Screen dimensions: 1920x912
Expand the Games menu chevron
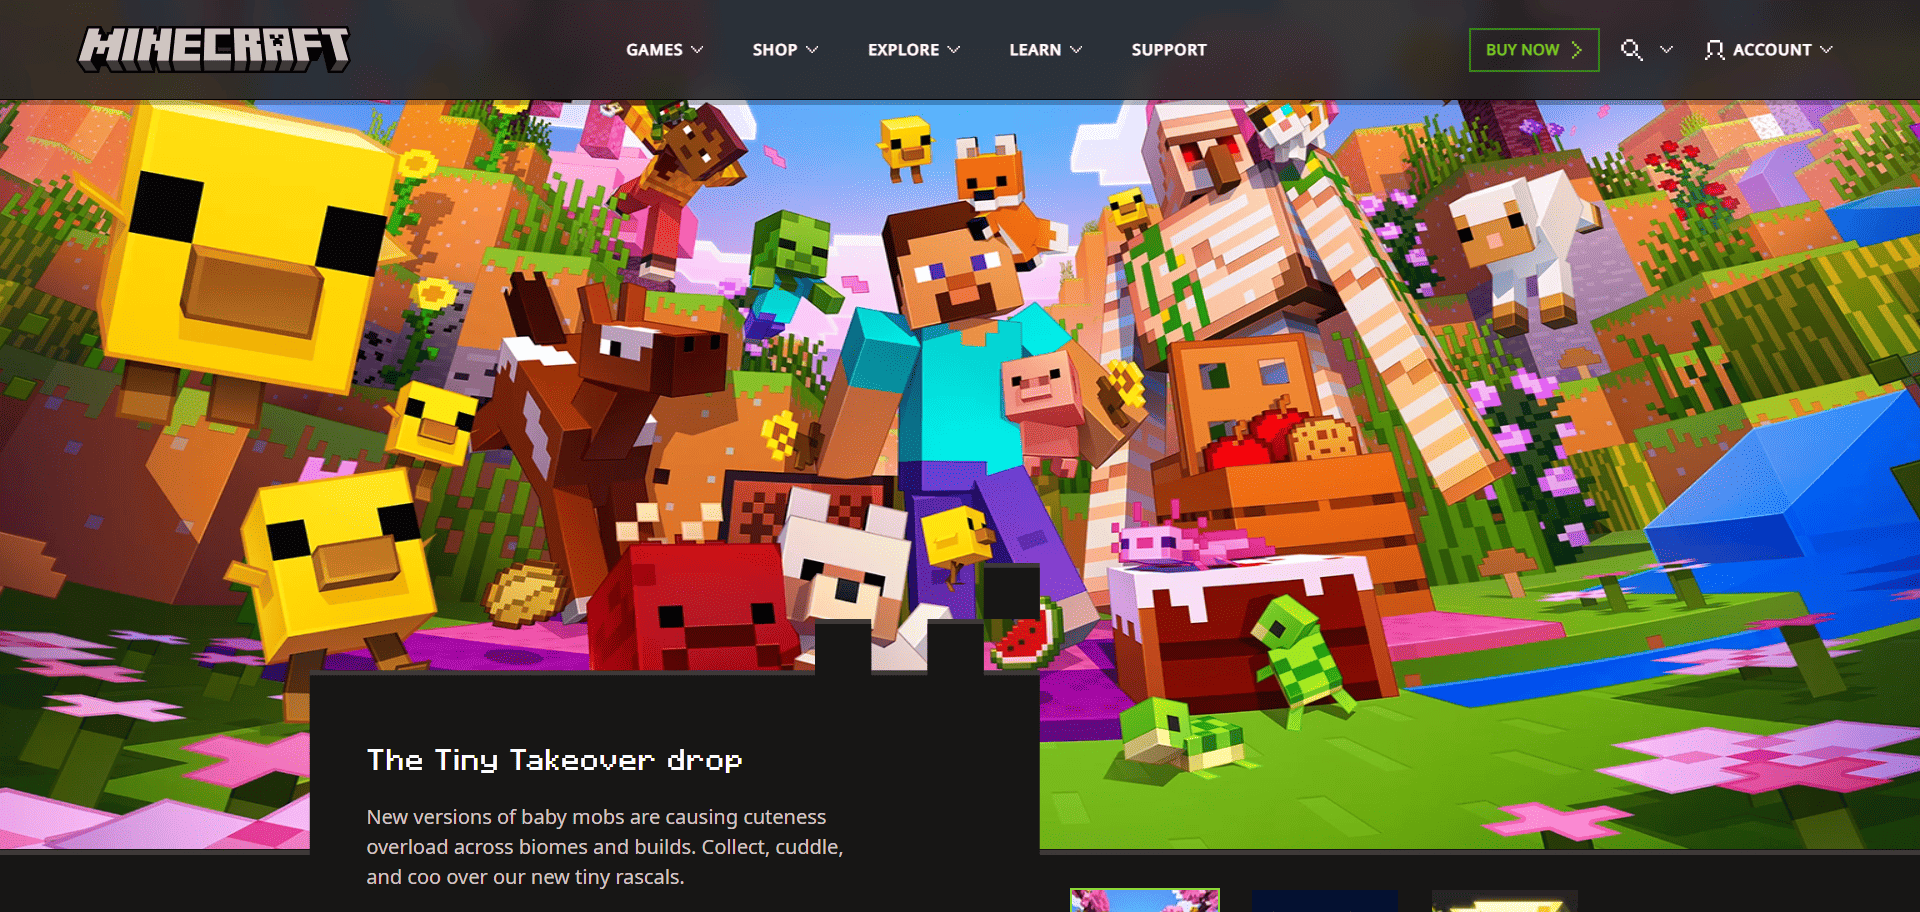697,50
